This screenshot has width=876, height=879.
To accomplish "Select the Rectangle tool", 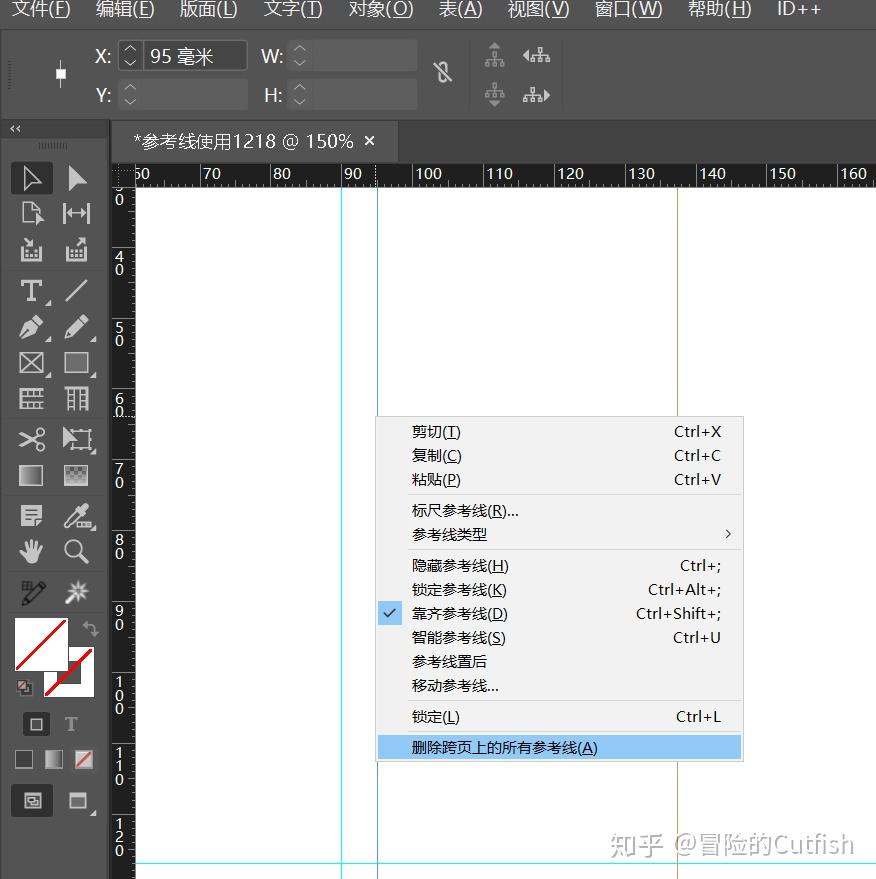I will pos(77,363).
